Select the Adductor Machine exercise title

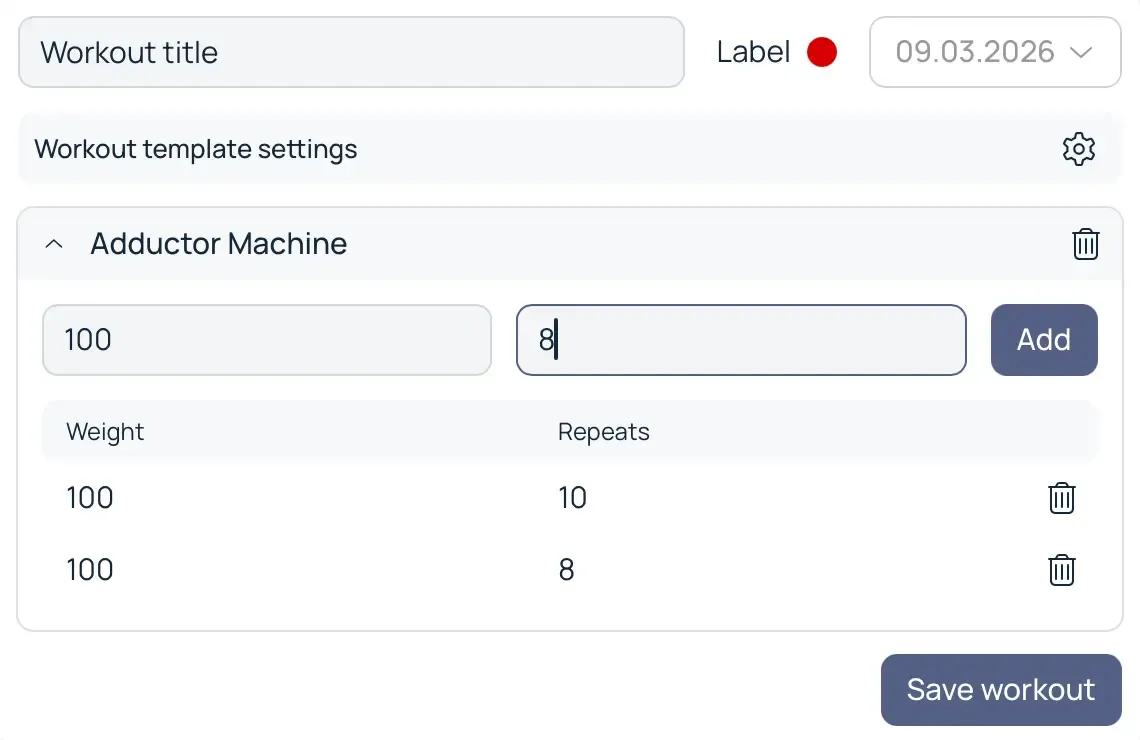pos(219,244)
